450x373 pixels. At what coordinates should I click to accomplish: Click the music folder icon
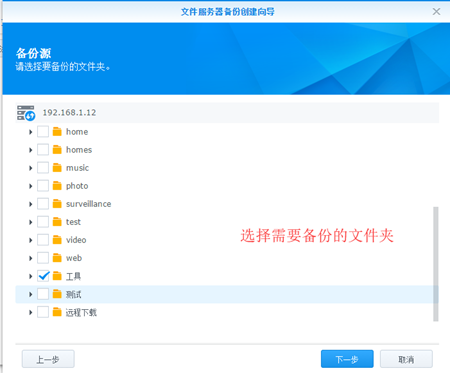click(x=57, y=168)
